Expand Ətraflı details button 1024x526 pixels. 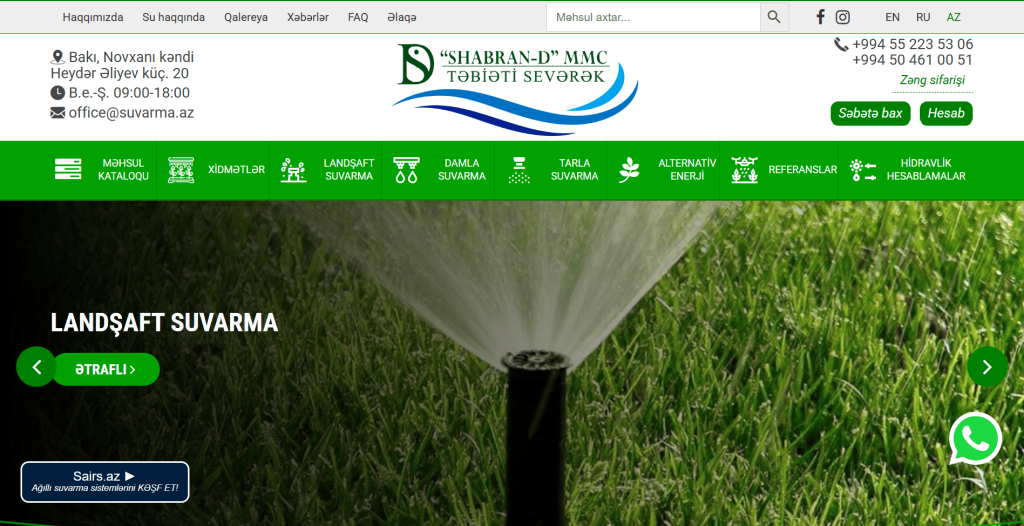(x=105, y=369)
